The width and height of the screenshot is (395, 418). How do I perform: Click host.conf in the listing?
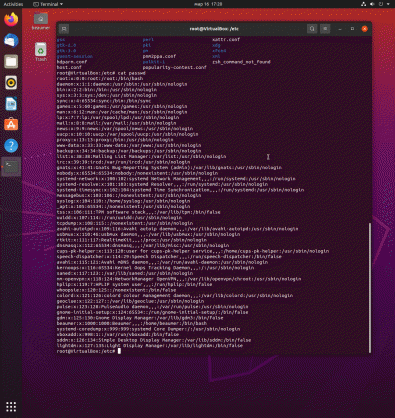(x=69, y=67)
